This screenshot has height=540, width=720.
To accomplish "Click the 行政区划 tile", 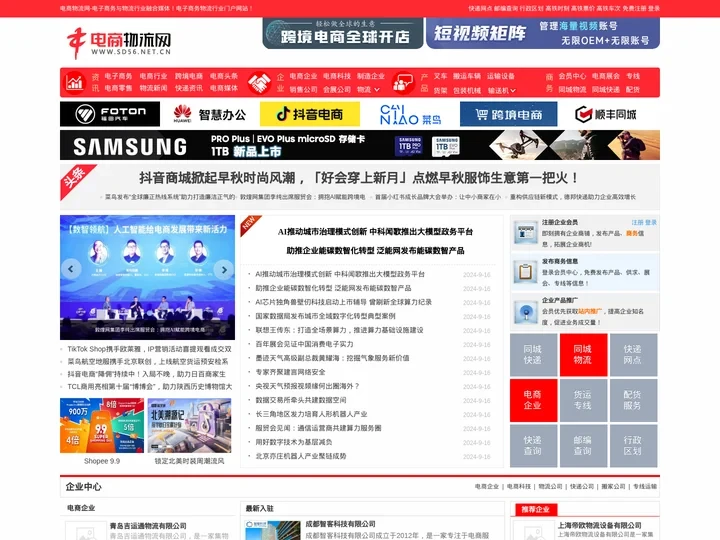I will tap(632, 445).
